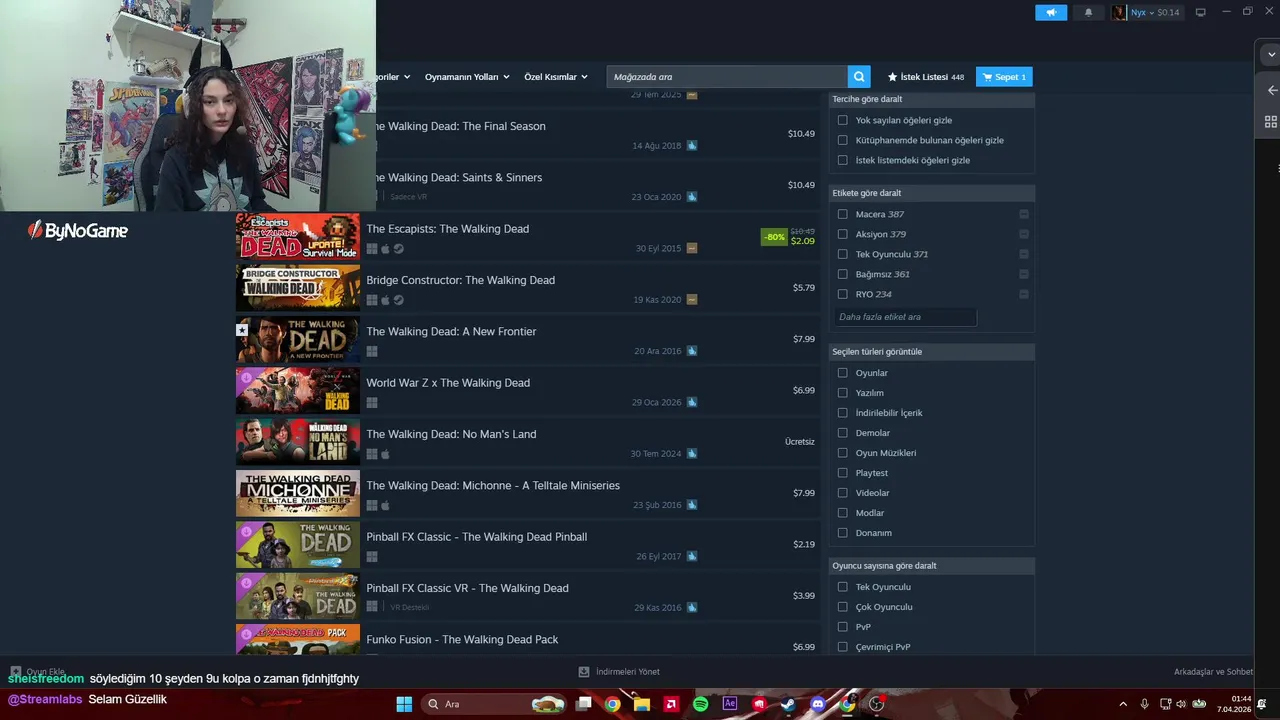Click the İndirmeleri Yönet downloads icon

tap(584, 672)
